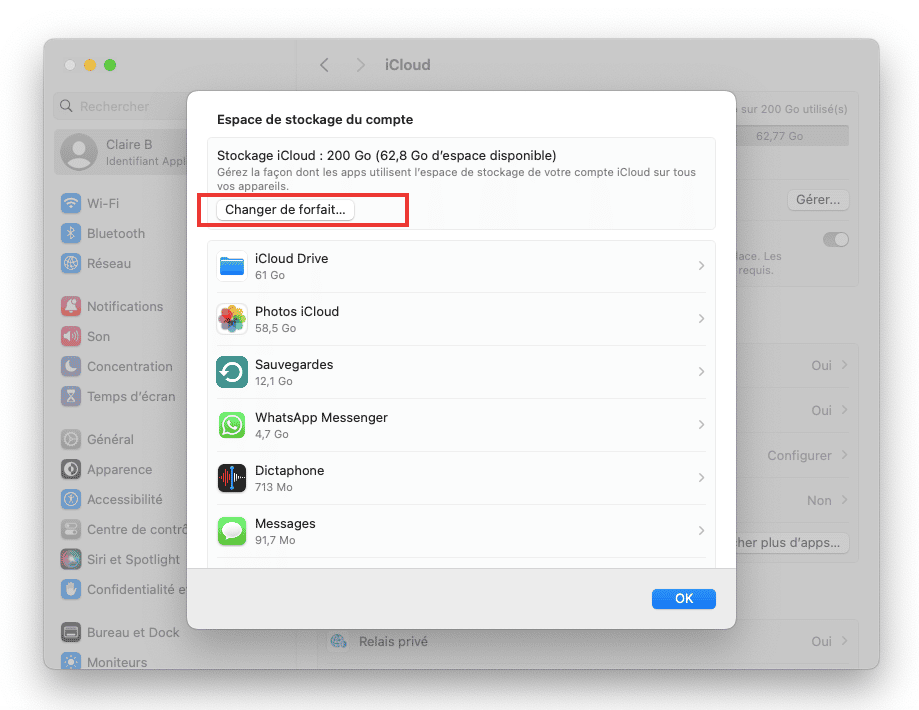Click the '58,5 Go' size text

tap(275, 328)
